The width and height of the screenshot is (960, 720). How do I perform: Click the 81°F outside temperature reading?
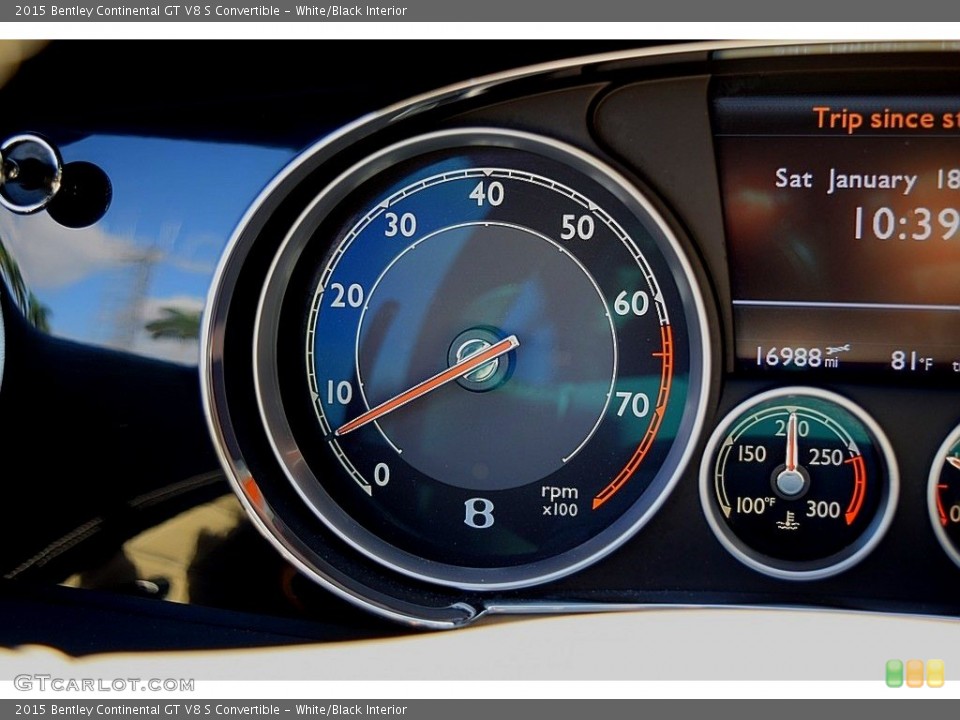[x=912, y=361]
